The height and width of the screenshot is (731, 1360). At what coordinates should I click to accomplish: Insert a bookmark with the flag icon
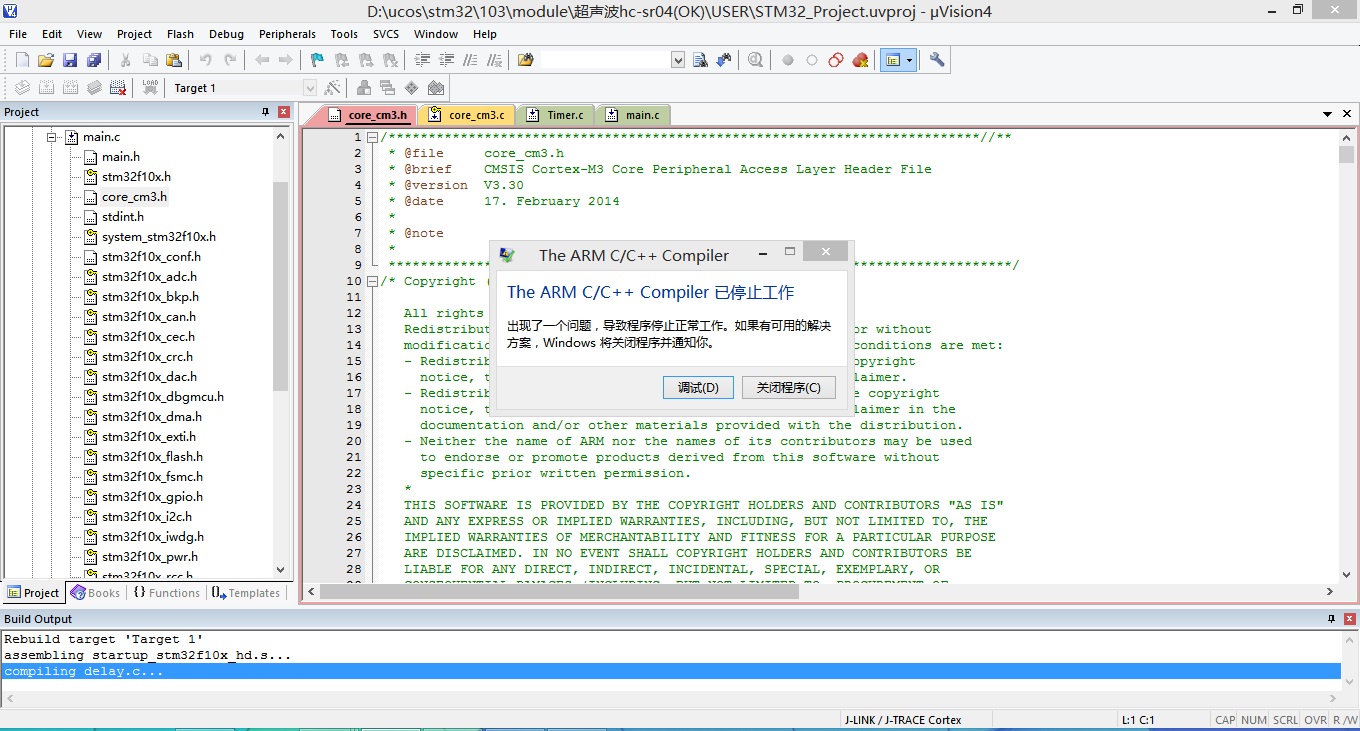317,60
